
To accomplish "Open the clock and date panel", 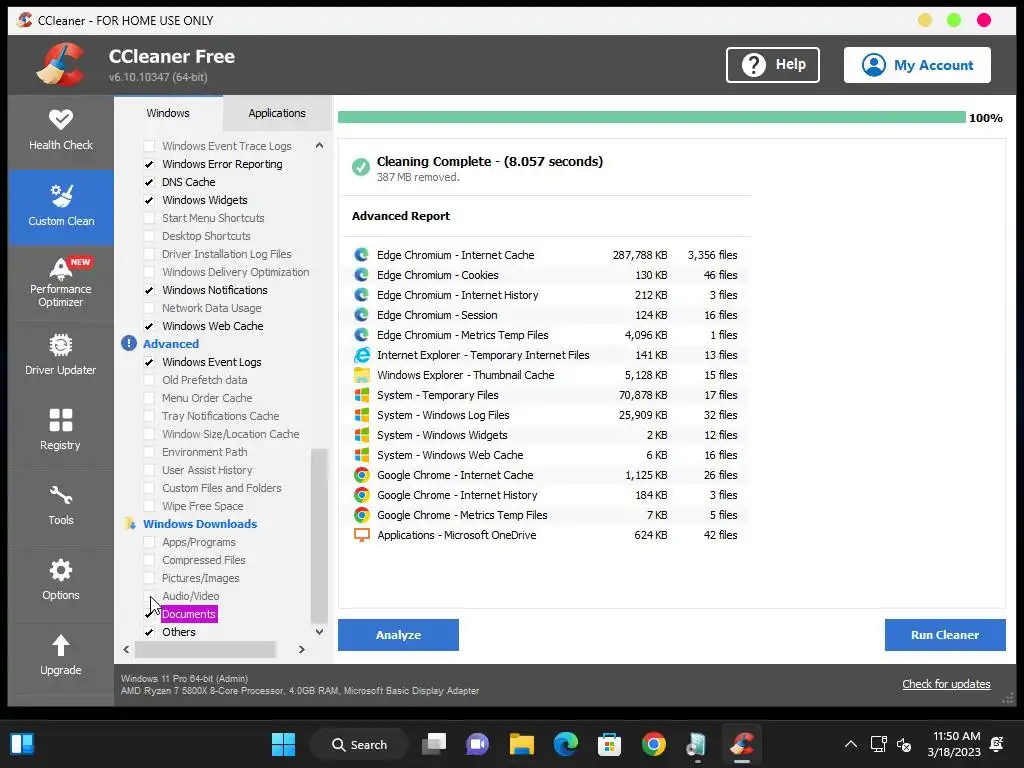I will click(x=956, y=744).
